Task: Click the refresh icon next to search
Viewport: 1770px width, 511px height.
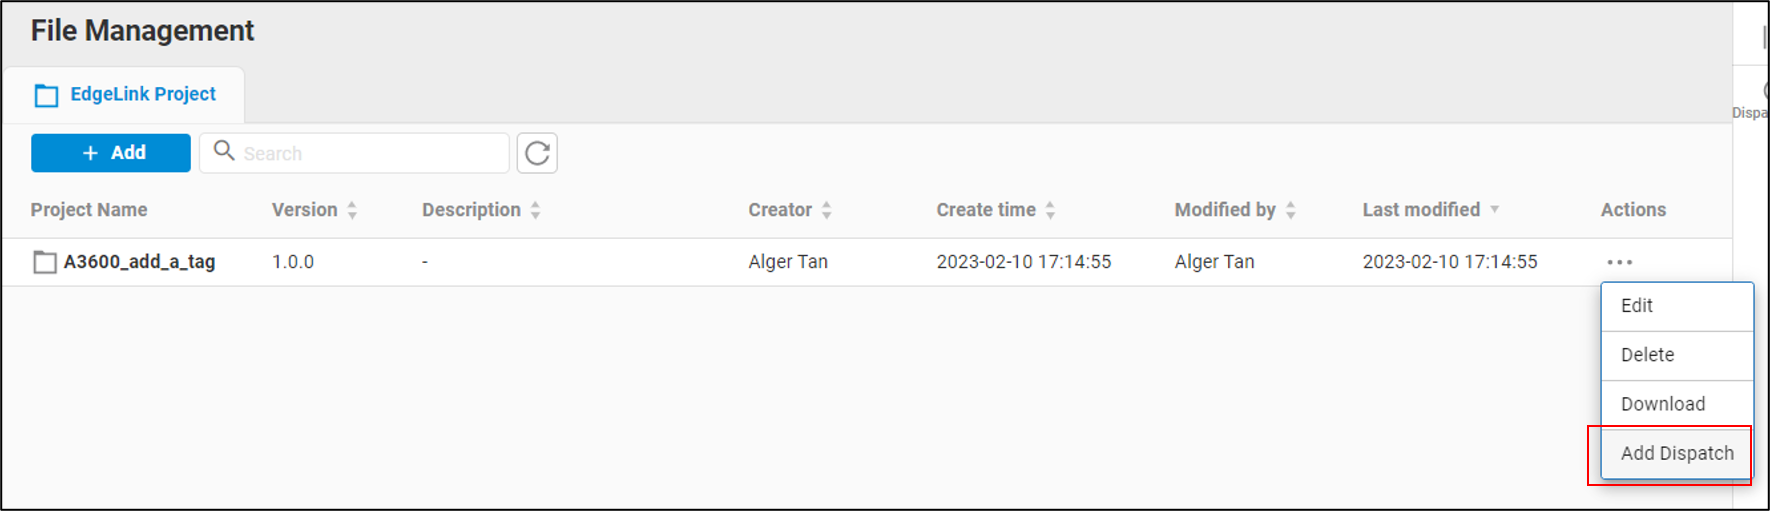Action: click(537, 153)
